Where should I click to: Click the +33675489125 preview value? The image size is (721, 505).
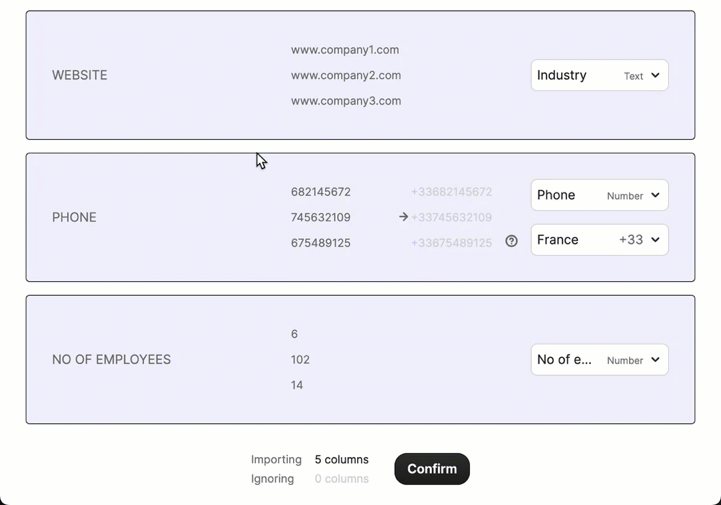point(452,243)
